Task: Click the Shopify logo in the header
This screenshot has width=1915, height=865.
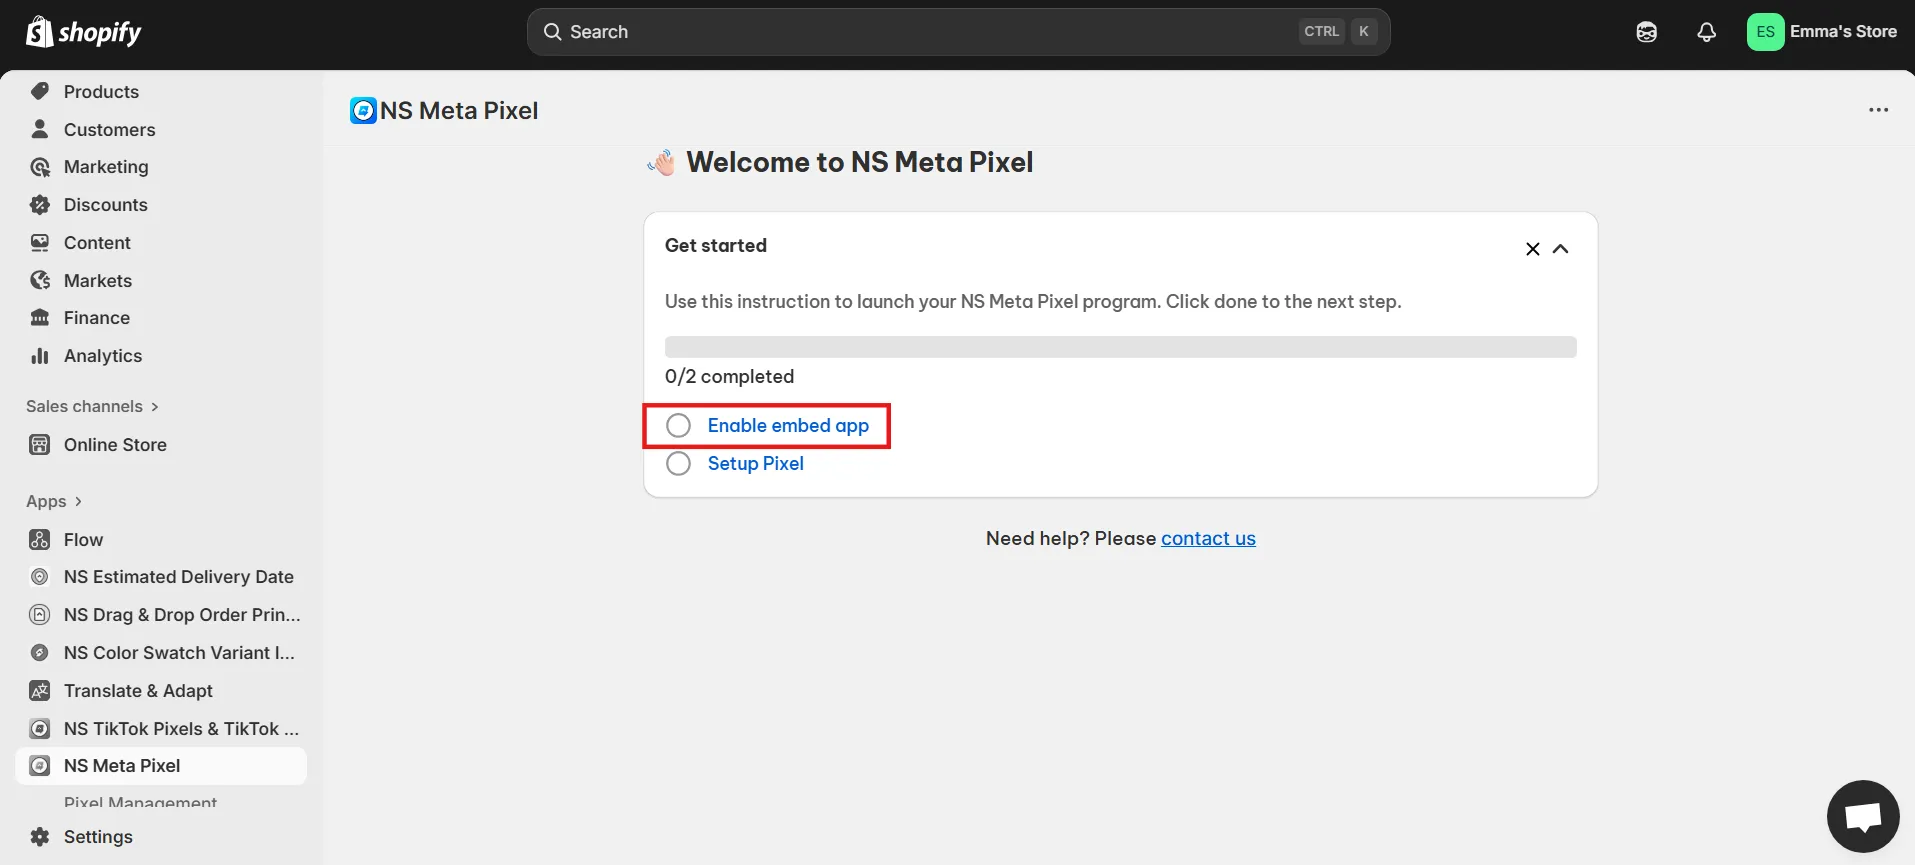Action: pos(84,32)
